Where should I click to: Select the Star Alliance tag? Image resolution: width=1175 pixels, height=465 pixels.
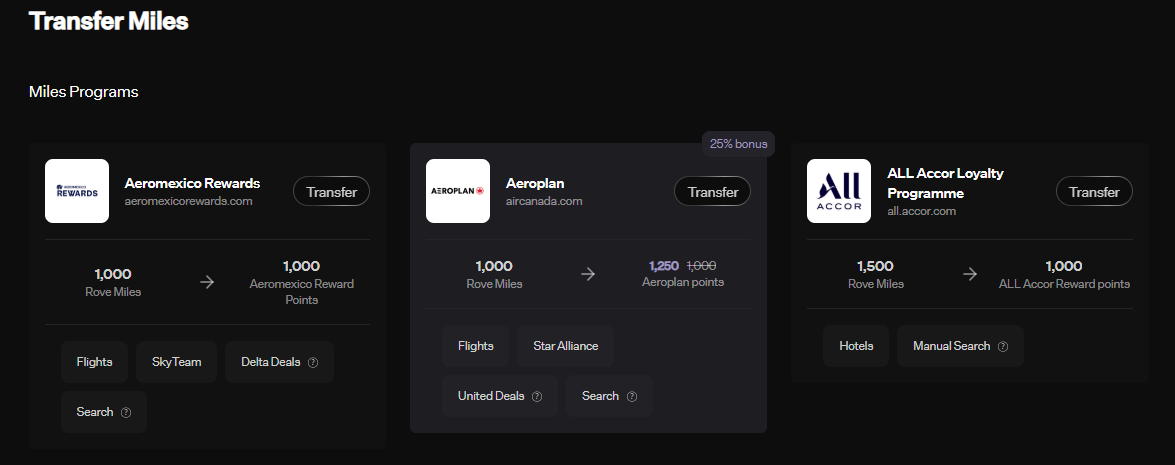point(566,346)
